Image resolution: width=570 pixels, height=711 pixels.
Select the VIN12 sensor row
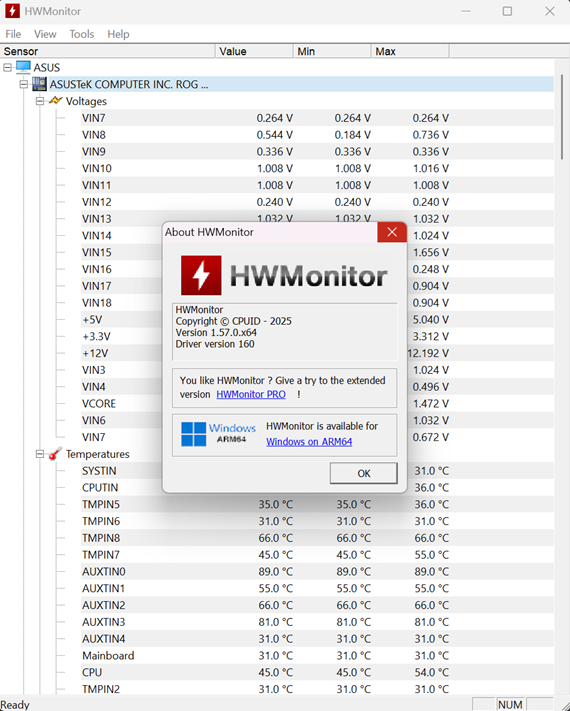(x=317, y=202)
